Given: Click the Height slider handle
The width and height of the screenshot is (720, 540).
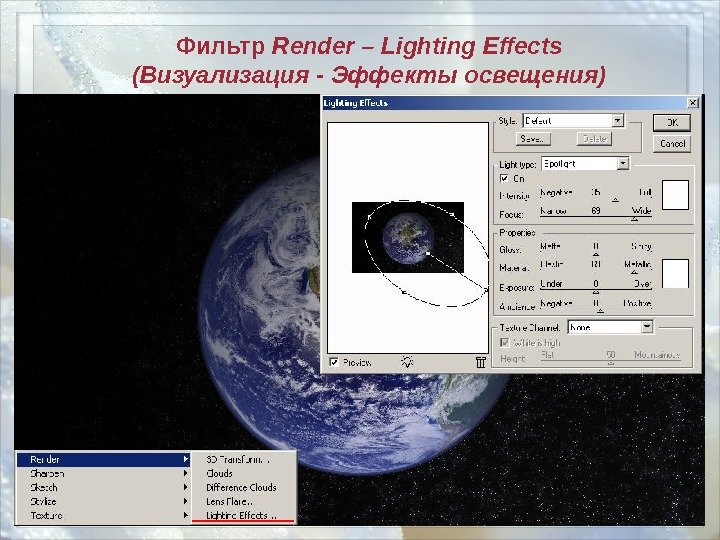Looking at the screenshot, I should click(x=611, y=362).
